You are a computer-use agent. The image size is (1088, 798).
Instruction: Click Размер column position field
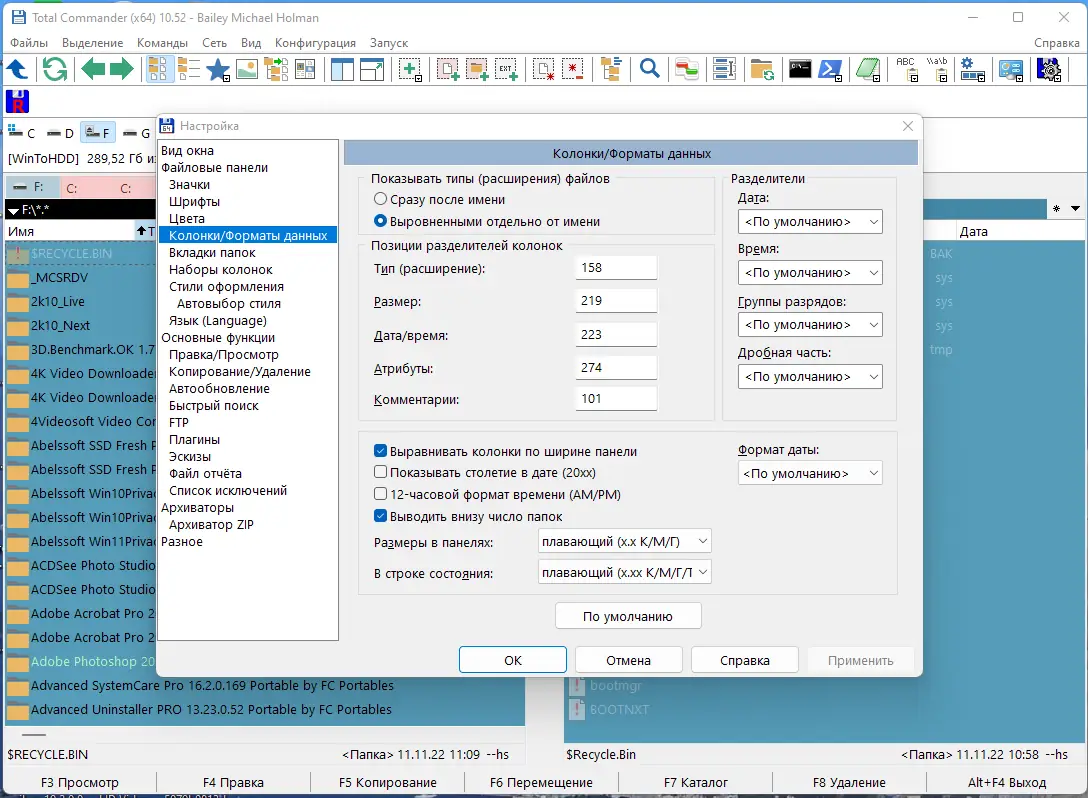tap(616, 301)
